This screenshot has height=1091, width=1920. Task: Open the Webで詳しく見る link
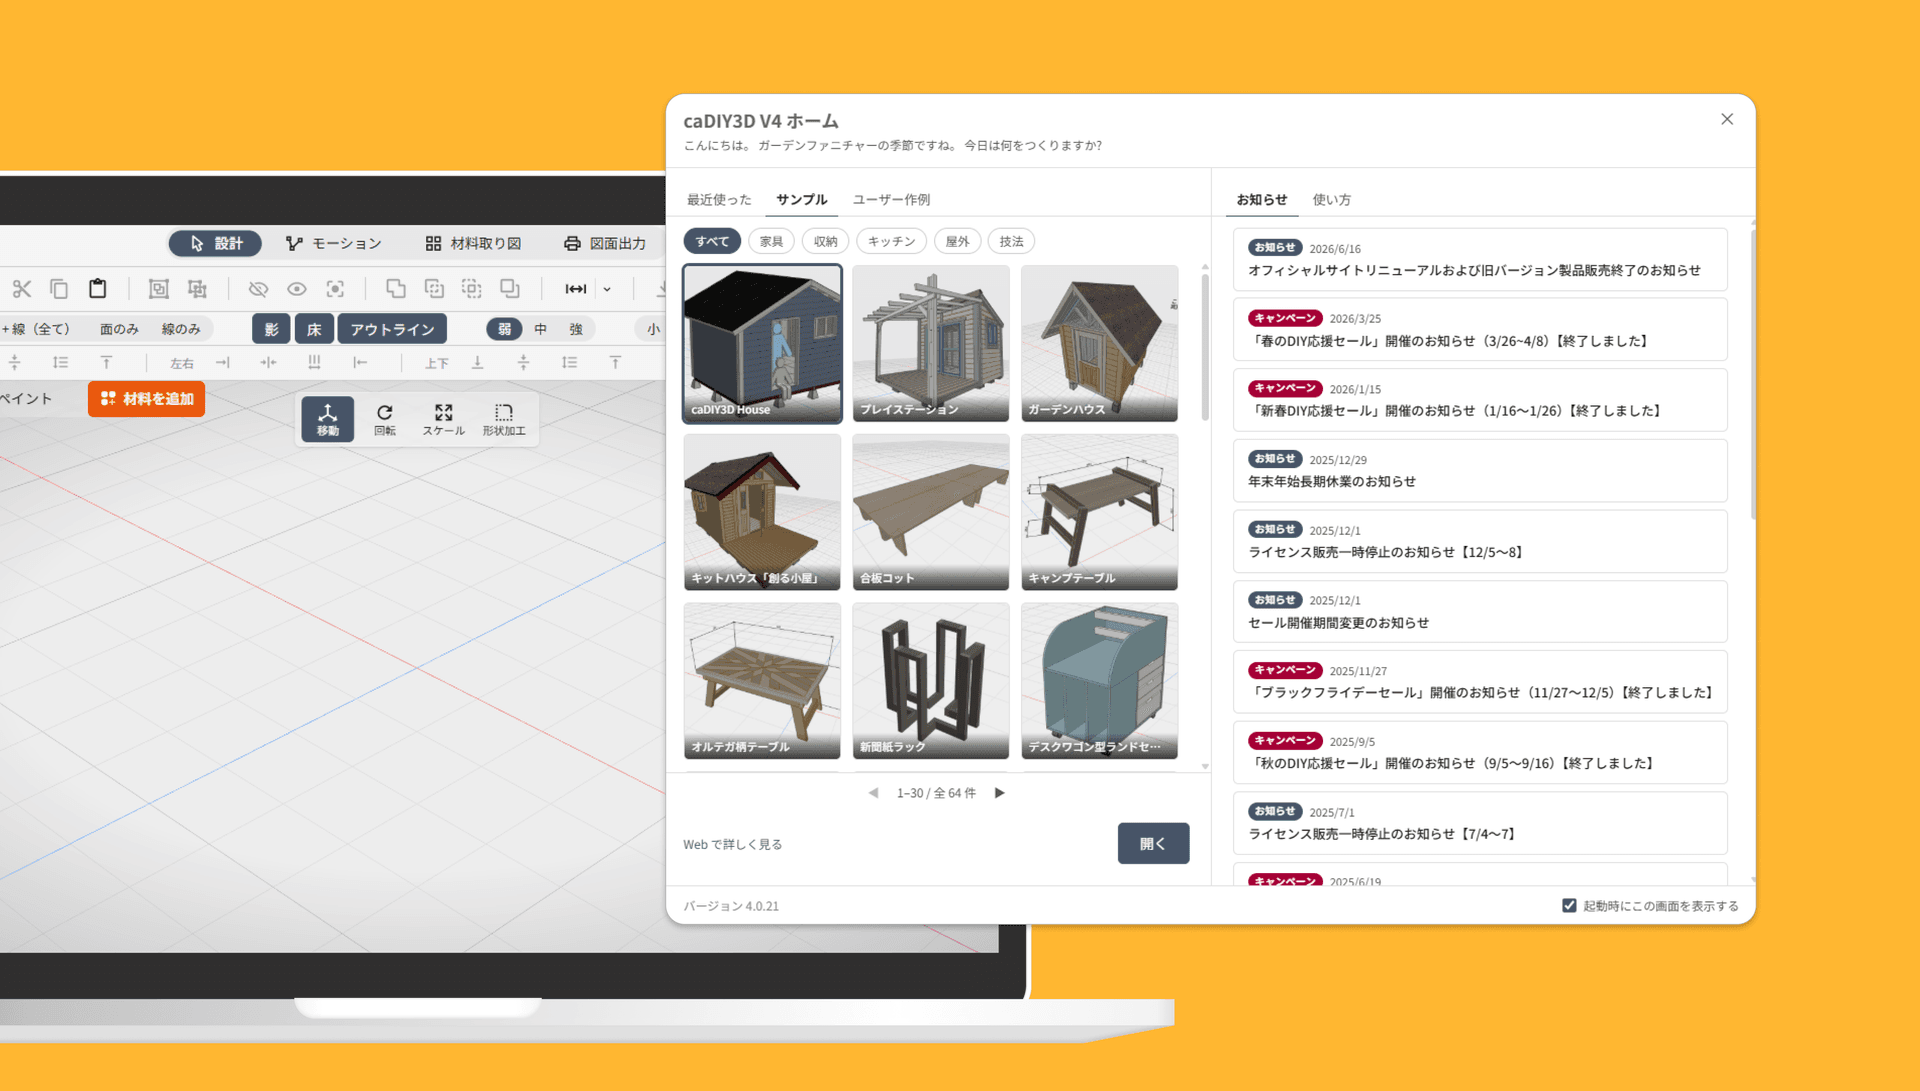pos(733,845)
